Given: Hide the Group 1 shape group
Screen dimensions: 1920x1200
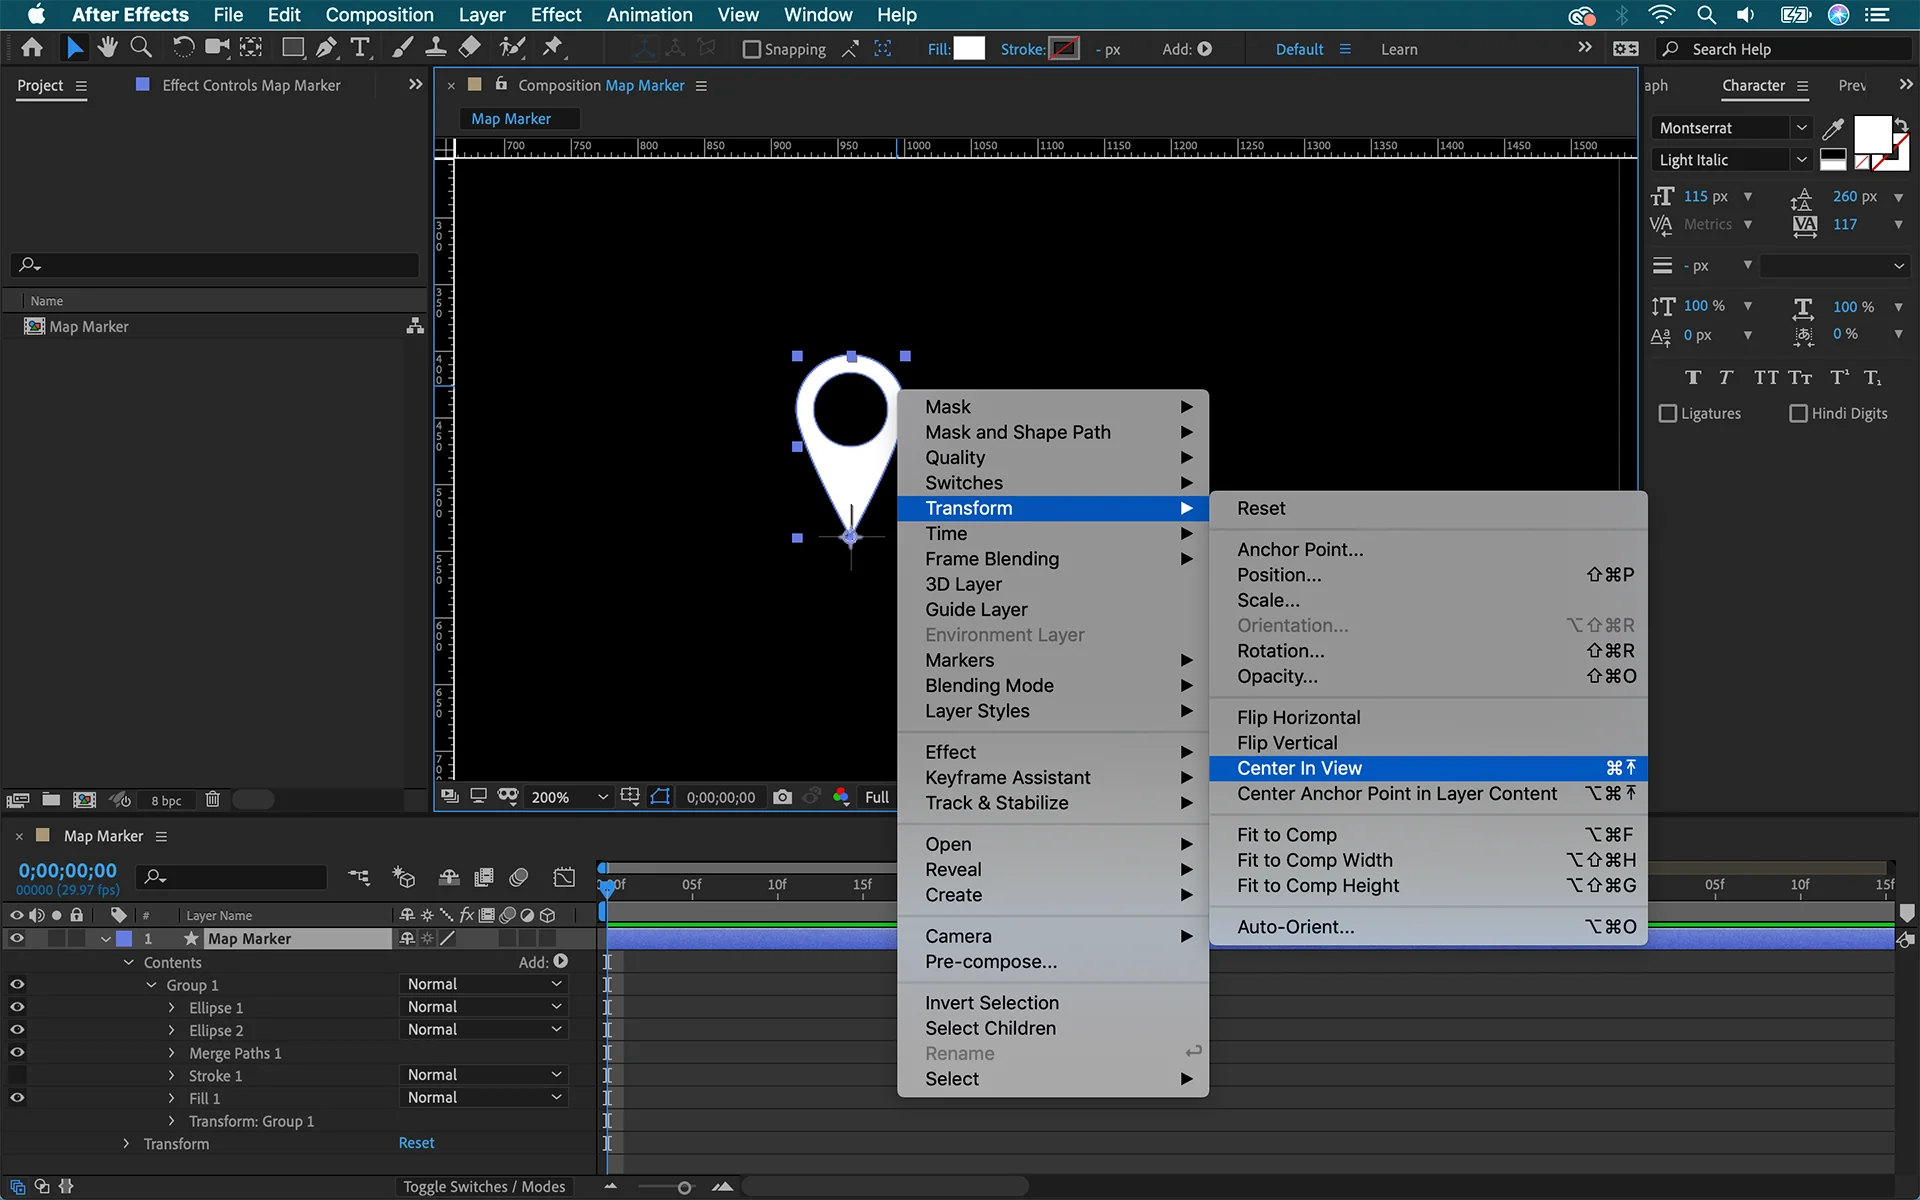Looking at the screenshot, I should pos(16,985).
